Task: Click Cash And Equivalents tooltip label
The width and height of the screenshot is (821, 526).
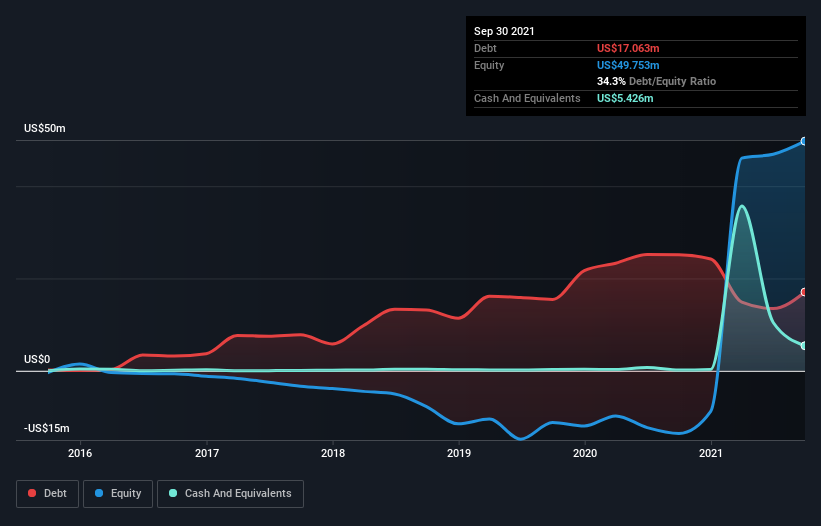Action: pyautogui.click(x=527, y=98)
